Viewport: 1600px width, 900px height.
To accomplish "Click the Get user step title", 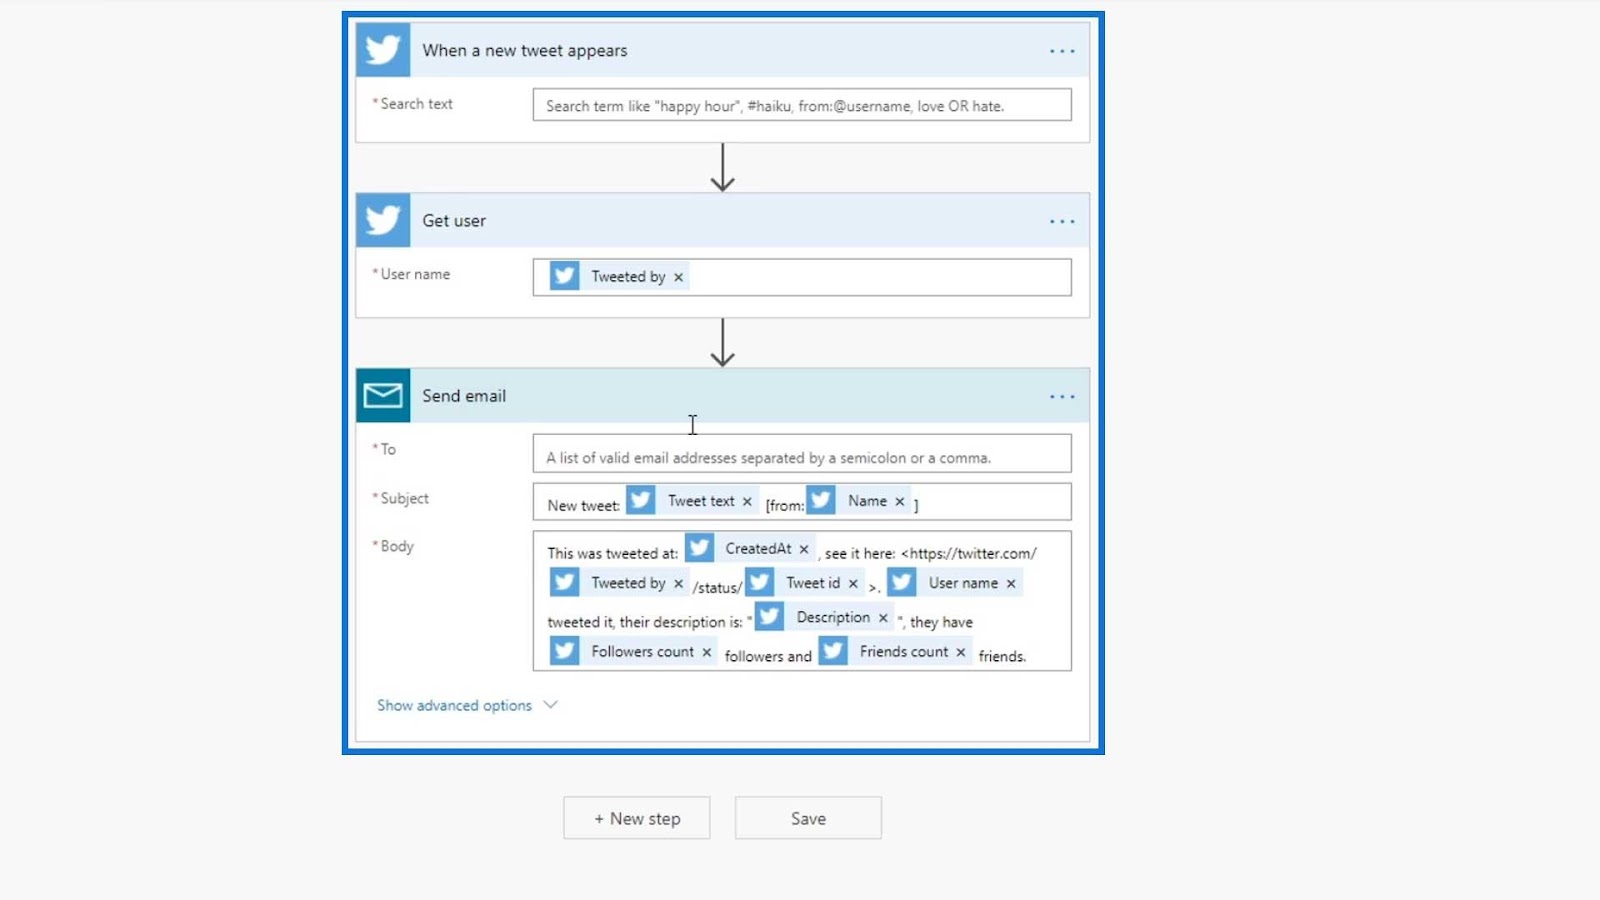I will click(454, 221).
